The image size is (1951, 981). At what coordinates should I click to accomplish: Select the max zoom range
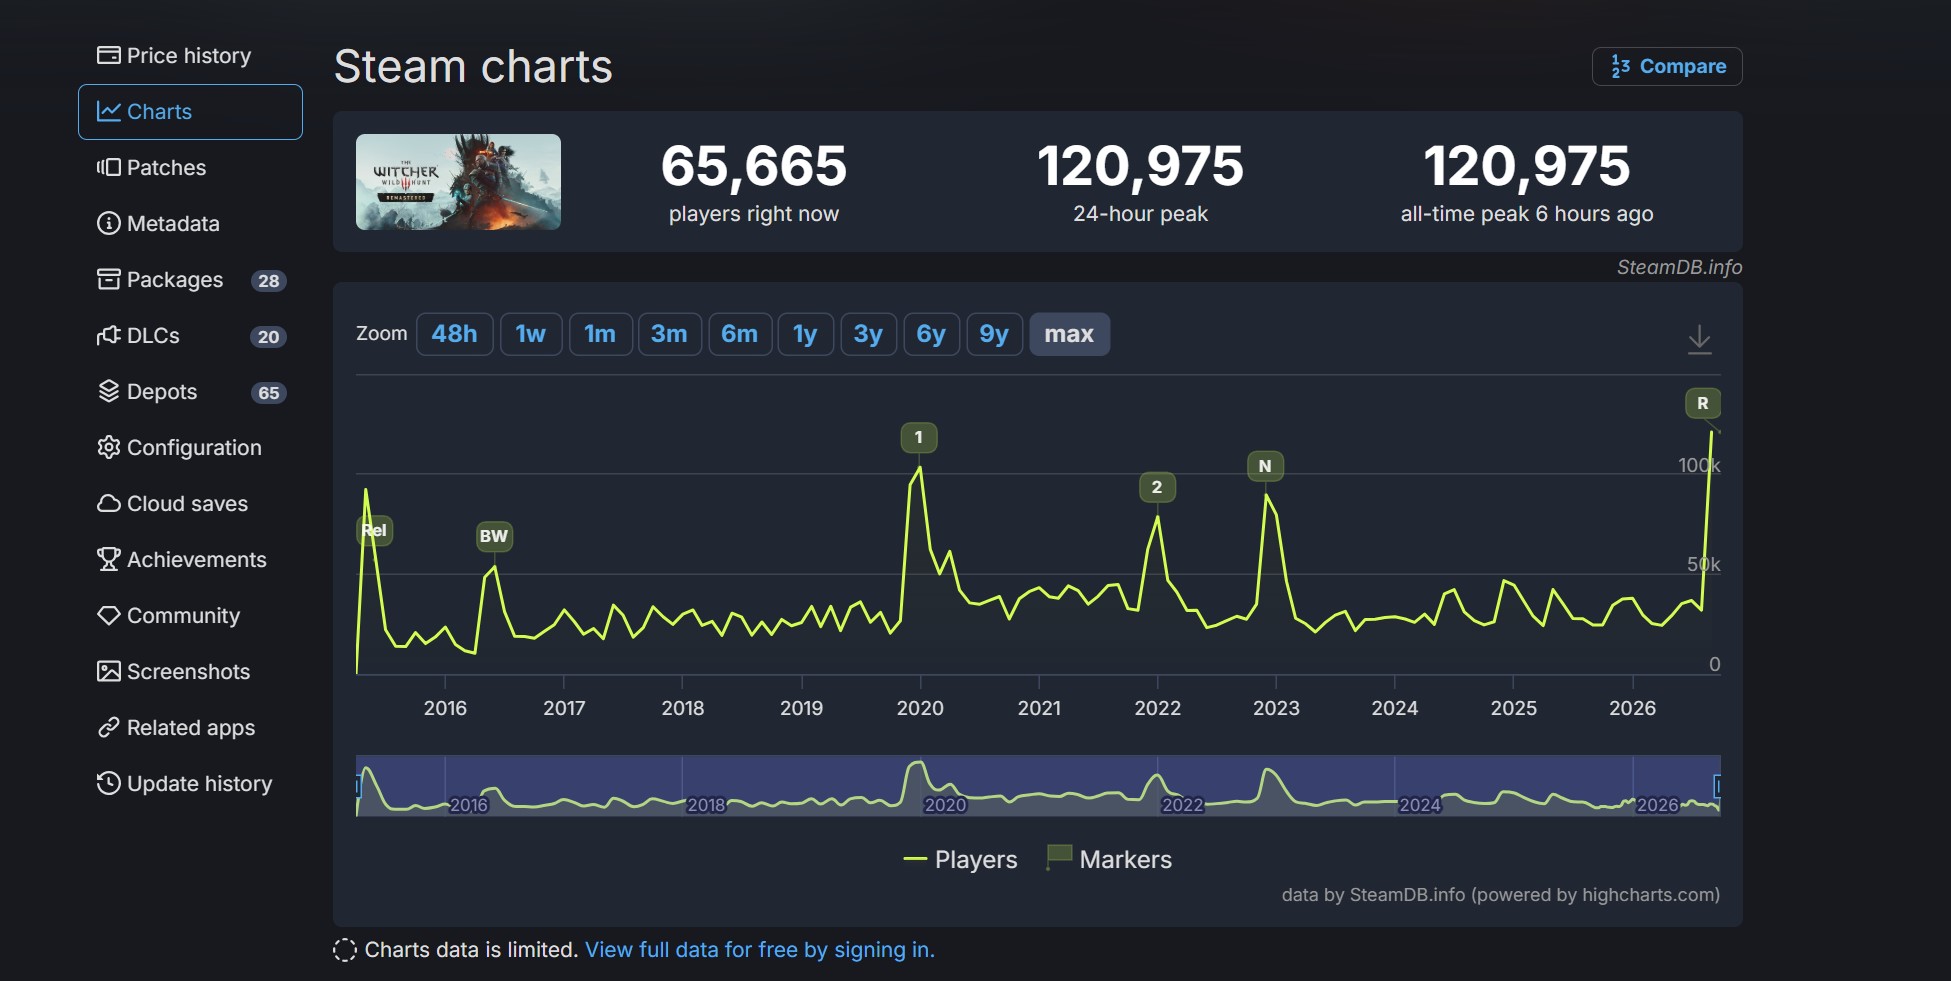pyautogui.click(x=1069, y=334)
